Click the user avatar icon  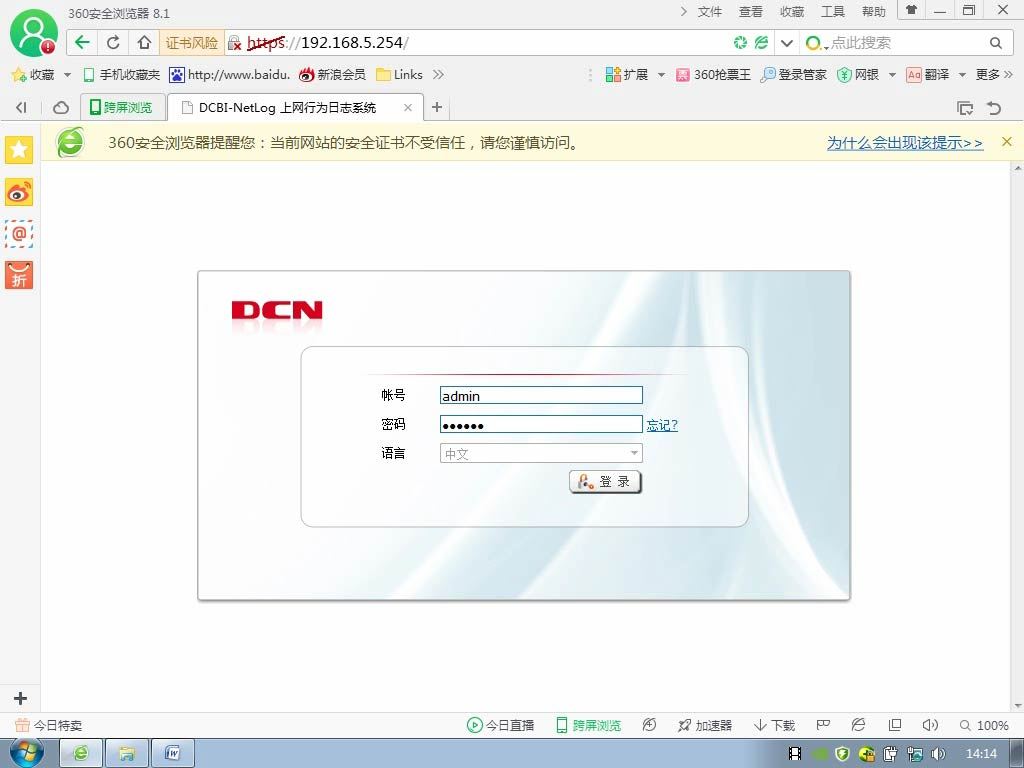pyautogui.click(x=33, y=33)
